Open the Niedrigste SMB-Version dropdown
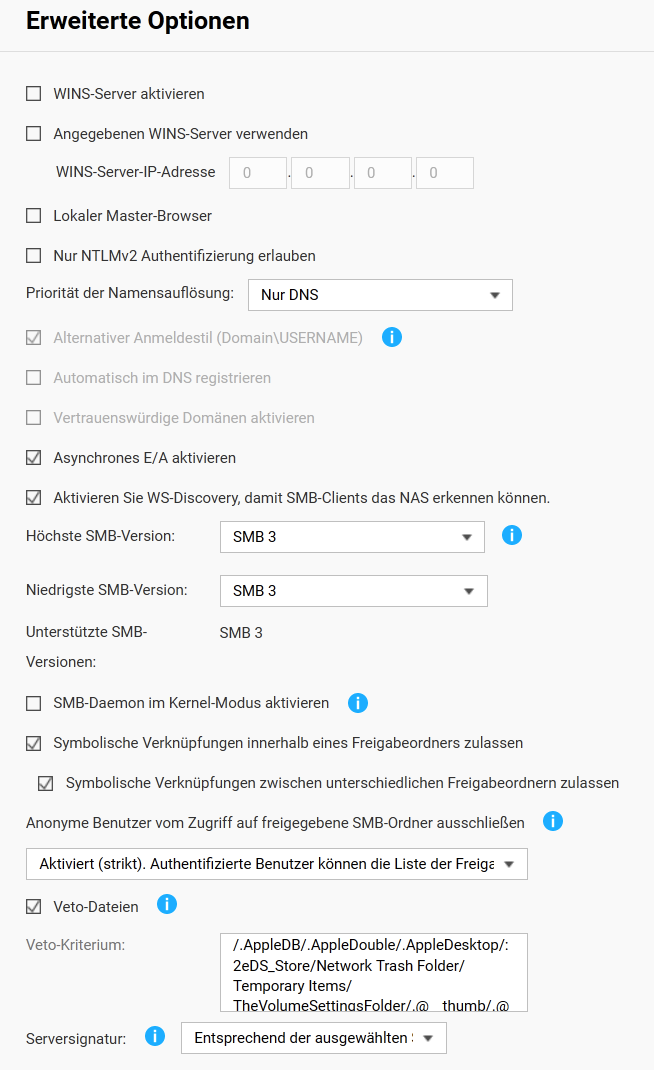This screenshot has width=654, height=1070. point(353,591)
